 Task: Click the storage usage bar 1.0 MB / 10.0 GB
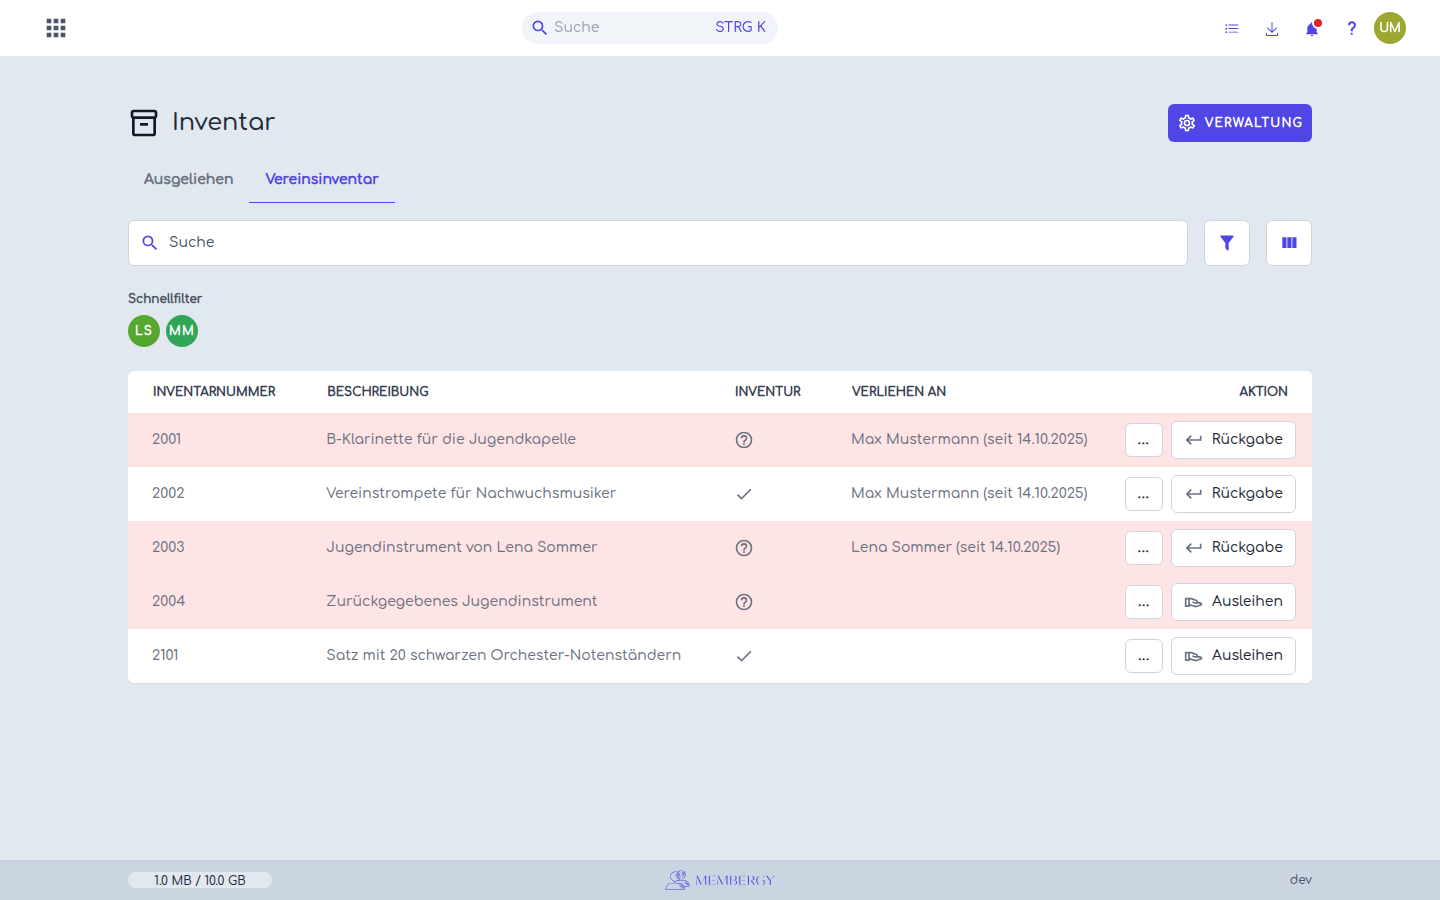click(200, 880)
